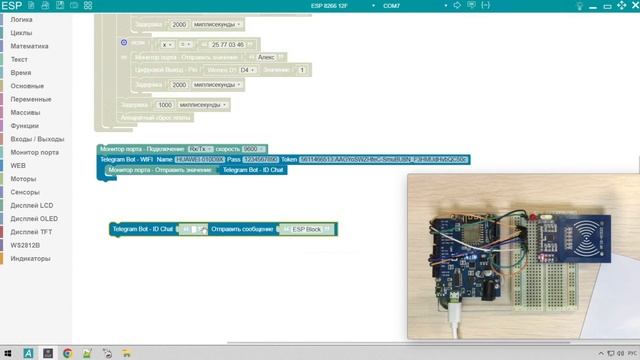This screenshot has width=640, height=360.
Task: Click the horizontal scrollbar at workspace bottom
Action: point(398,342)
